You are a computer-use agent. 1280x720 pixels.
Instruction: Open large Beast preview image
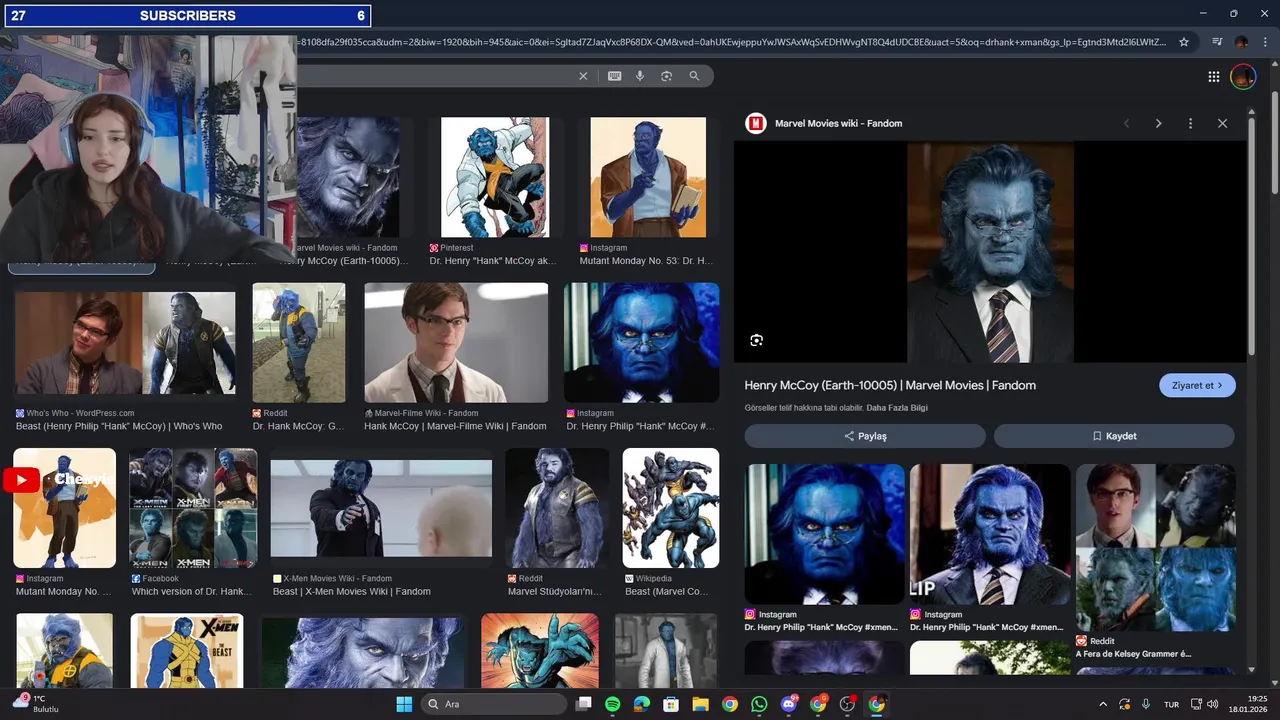coord(990,252)
